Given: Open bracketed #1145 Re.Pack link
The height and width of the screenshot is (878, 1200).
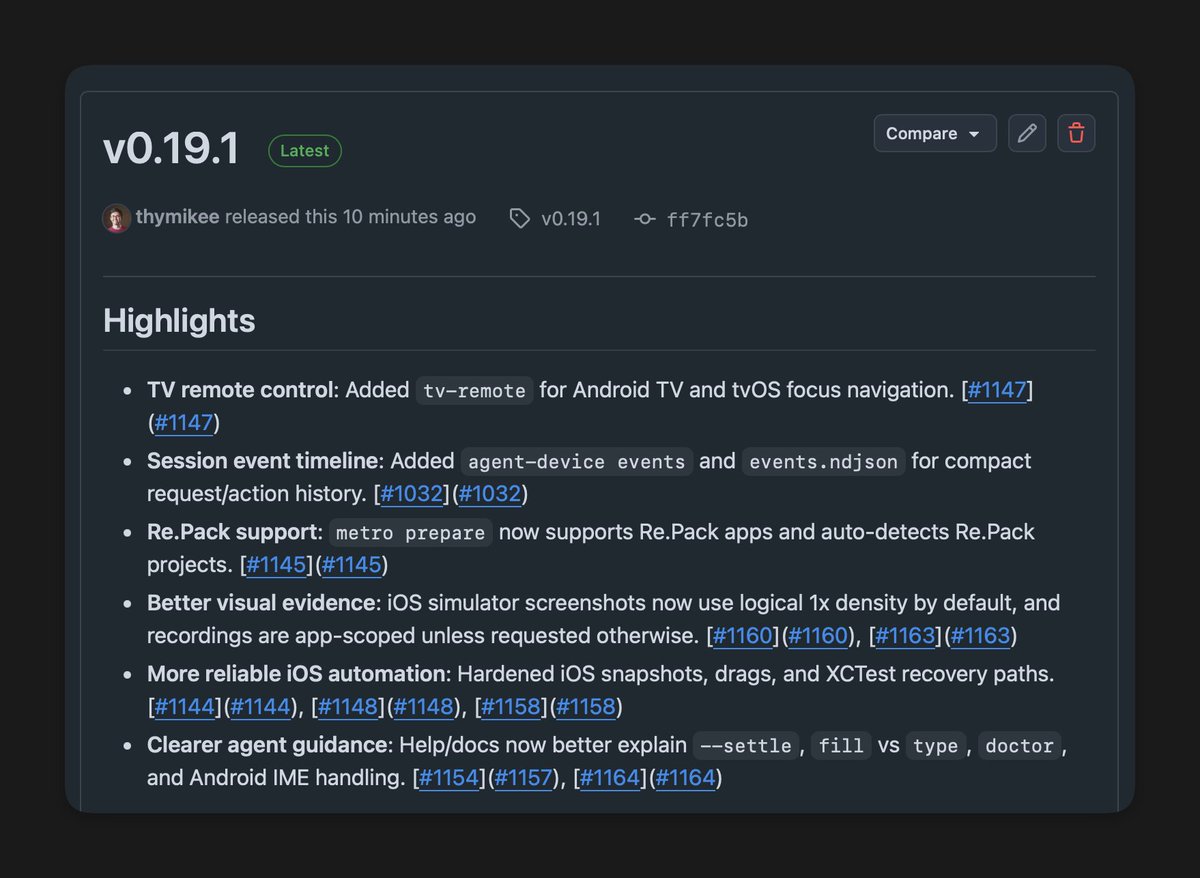Looking at the screenshot, I should (276, 564).
